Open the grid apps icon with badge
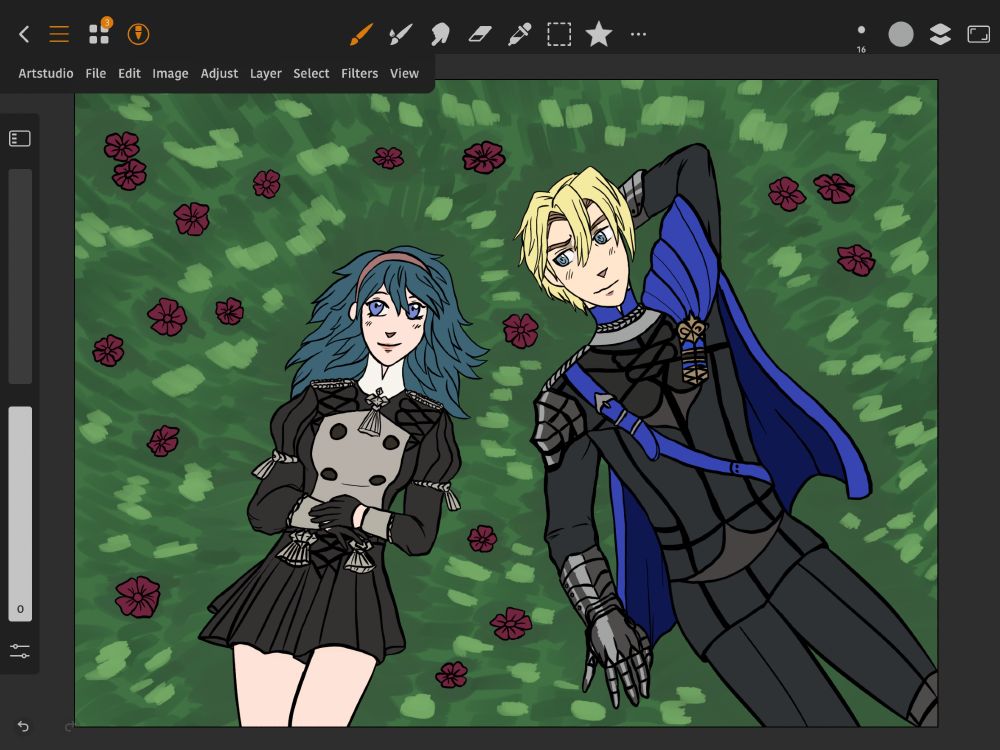 (x=99, y=34)
